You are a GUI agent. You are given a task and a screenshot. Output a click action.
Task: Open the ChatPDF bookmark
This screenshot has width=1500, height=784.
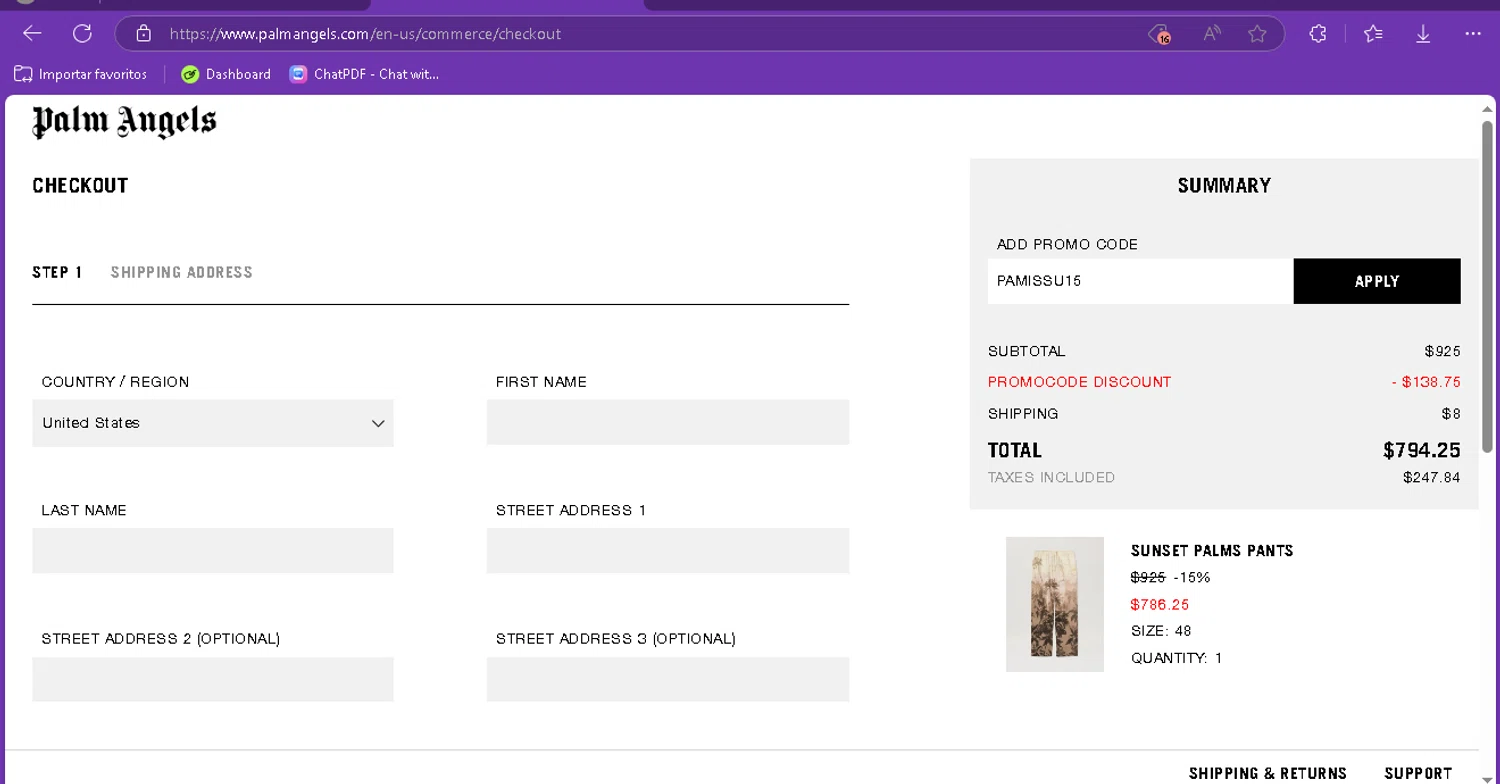click(364, 74)
